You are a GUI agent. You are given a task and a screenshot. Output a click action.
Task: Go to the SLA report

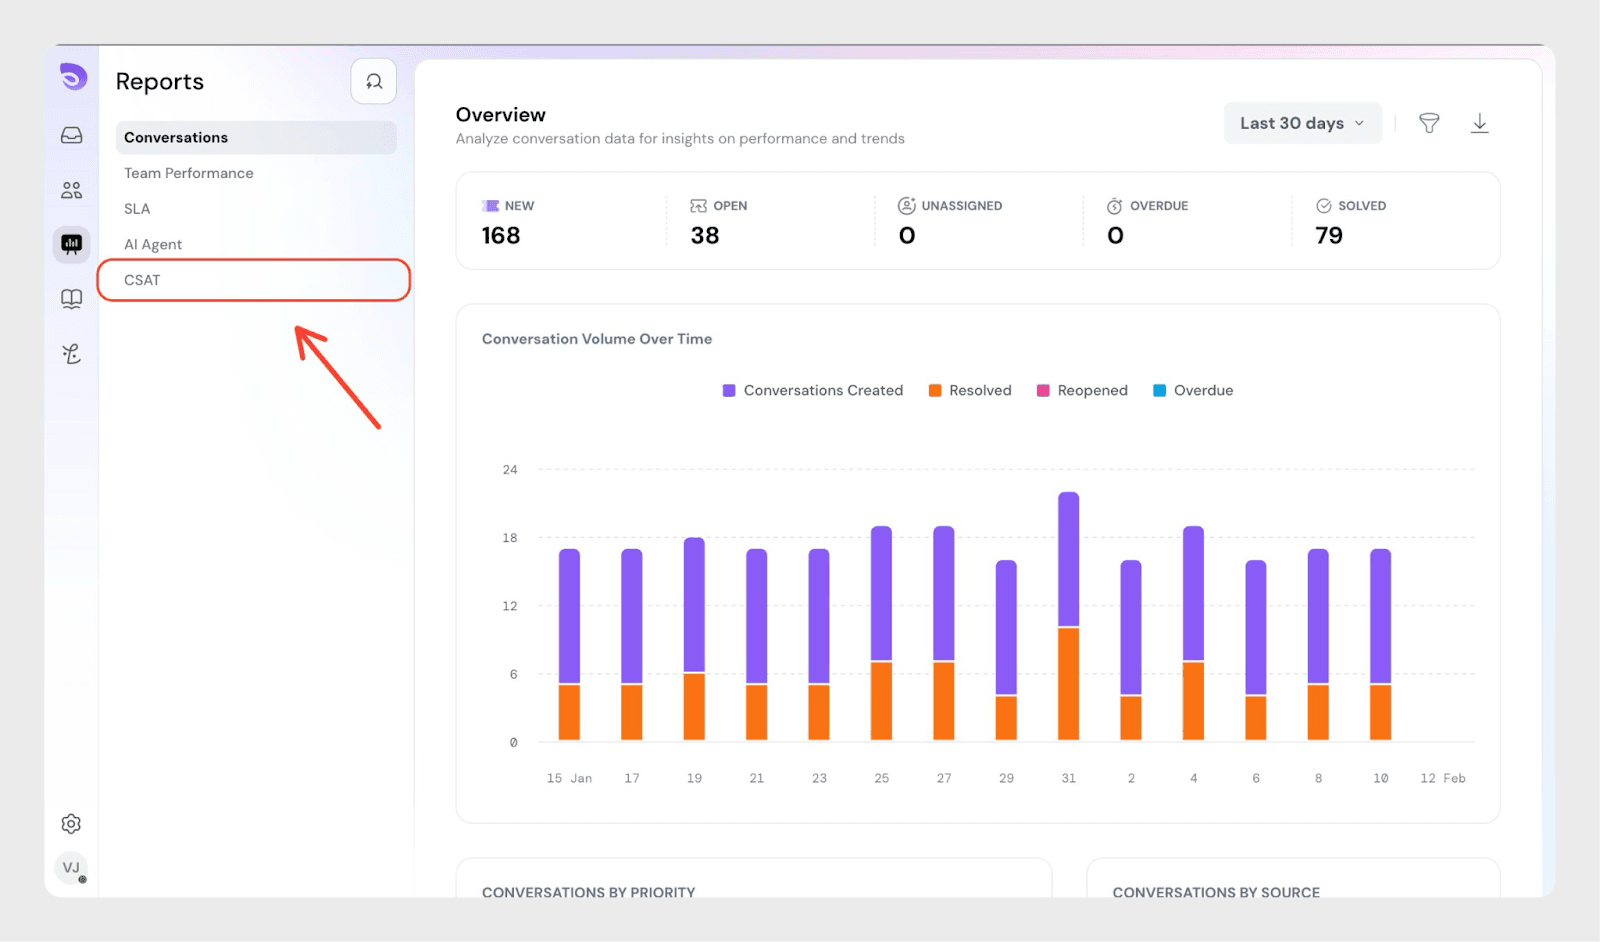tap(137, 209)
